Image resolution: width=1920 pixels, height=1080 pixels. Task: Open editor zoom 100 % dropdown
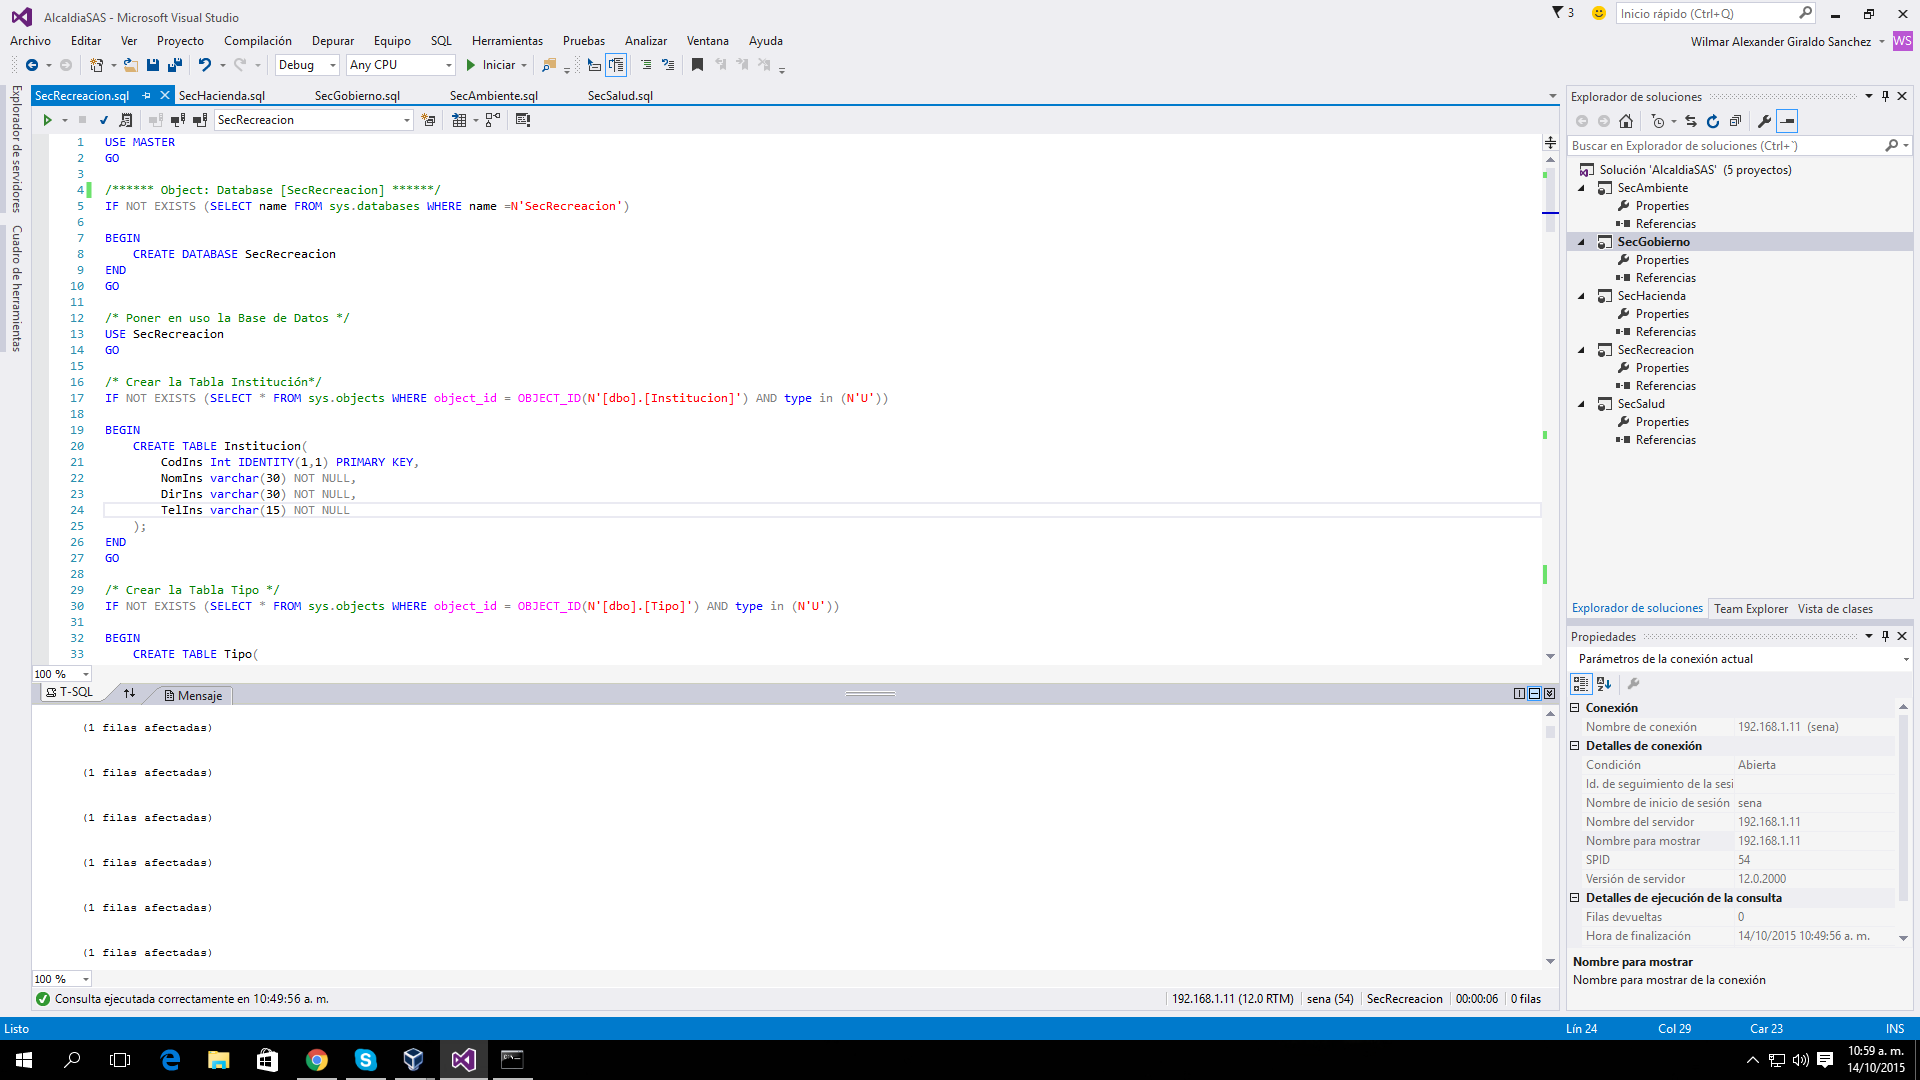pos(62,674)
